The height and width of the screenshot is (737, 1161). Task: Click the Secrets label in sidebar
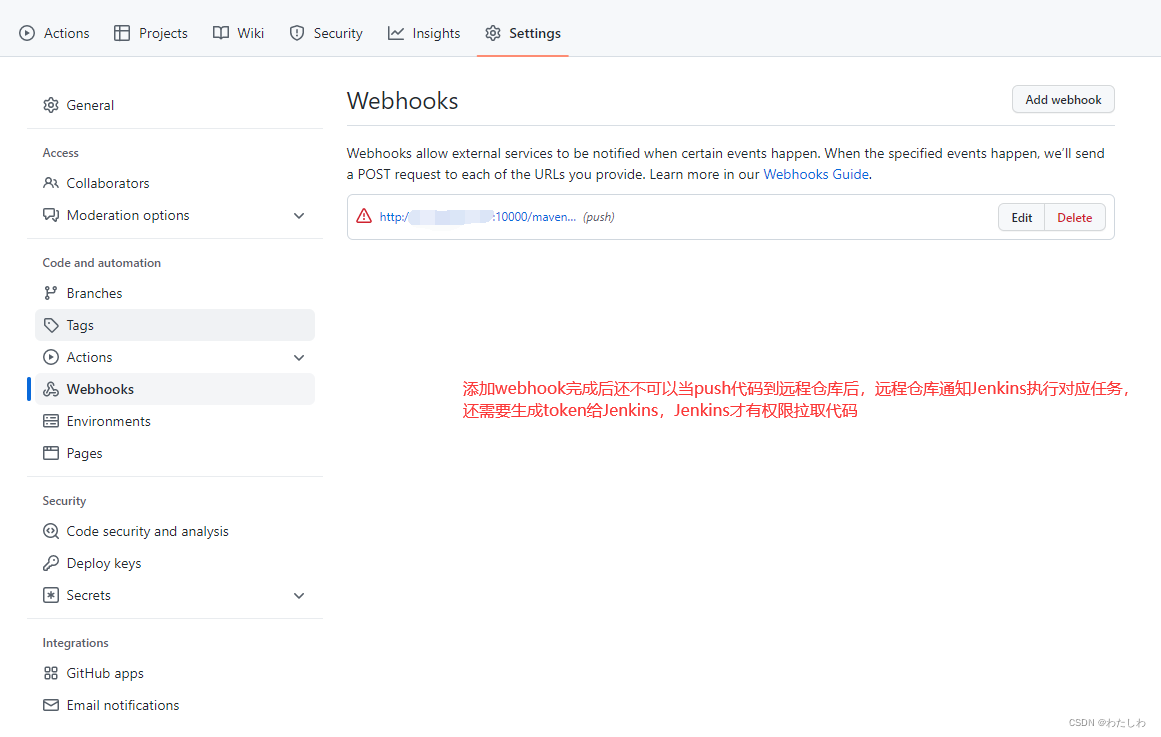88,596
